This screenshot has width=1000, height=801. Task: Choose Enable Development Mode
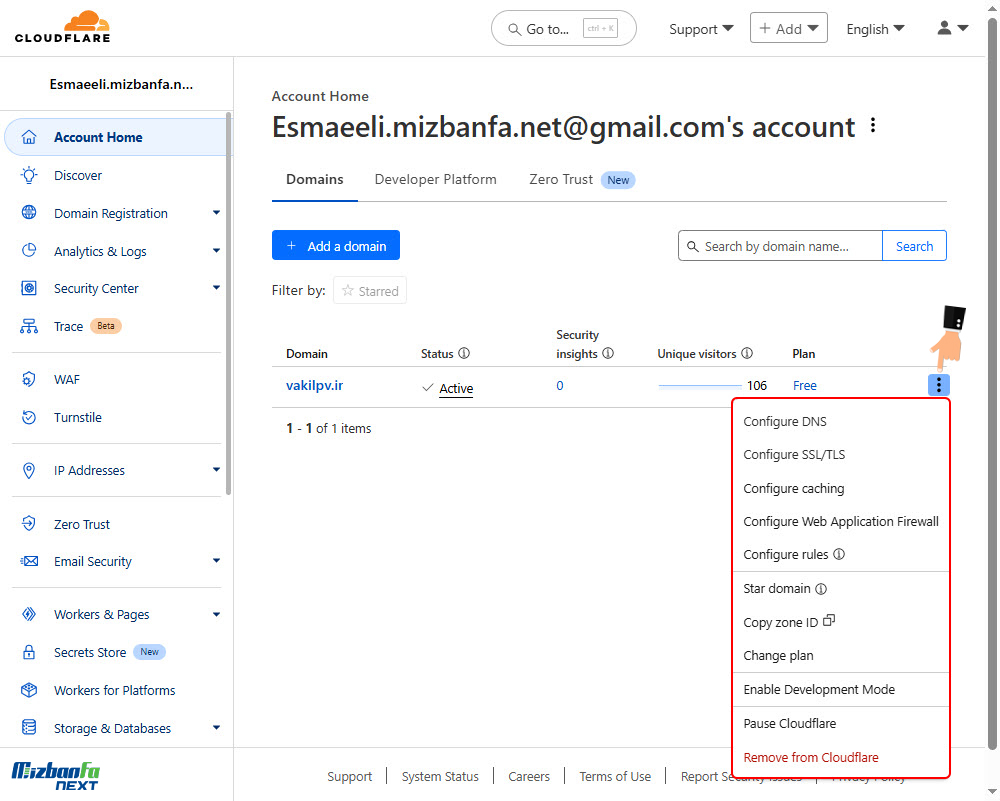point(819,689)
